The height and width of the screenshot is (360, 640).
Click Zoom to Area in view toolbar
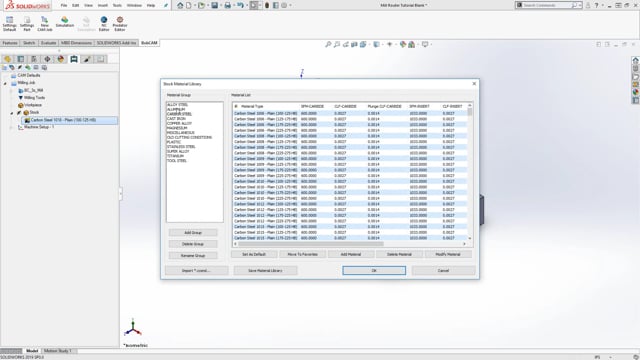pyautogui.click(x=337, y=44)
